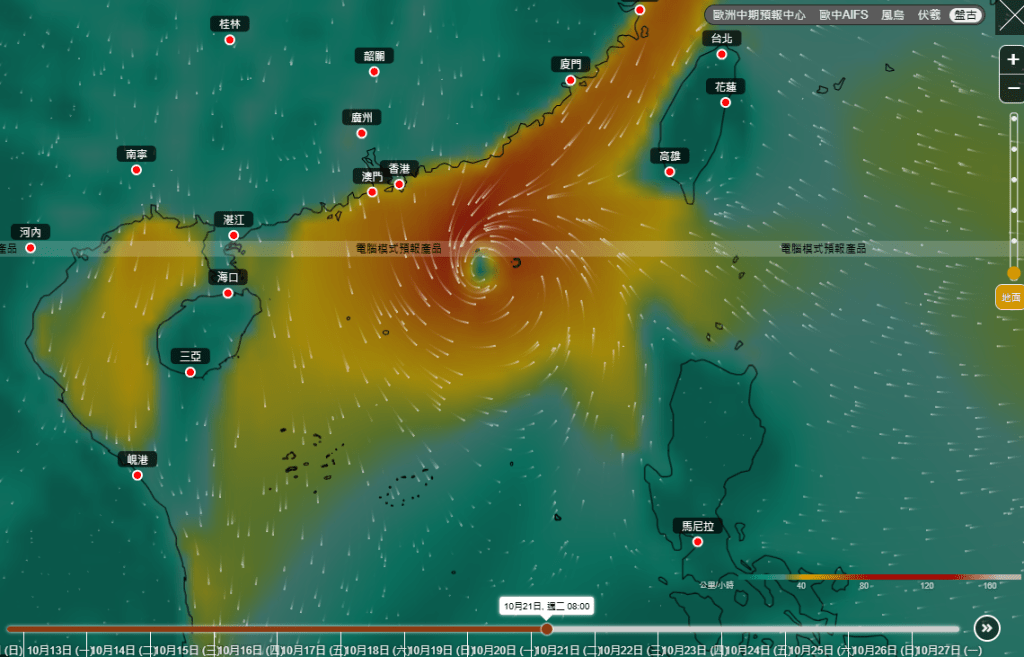This screenshot has width=1024, height=657.
Task: Zoom out the map with minus button
Action: 1013,88
